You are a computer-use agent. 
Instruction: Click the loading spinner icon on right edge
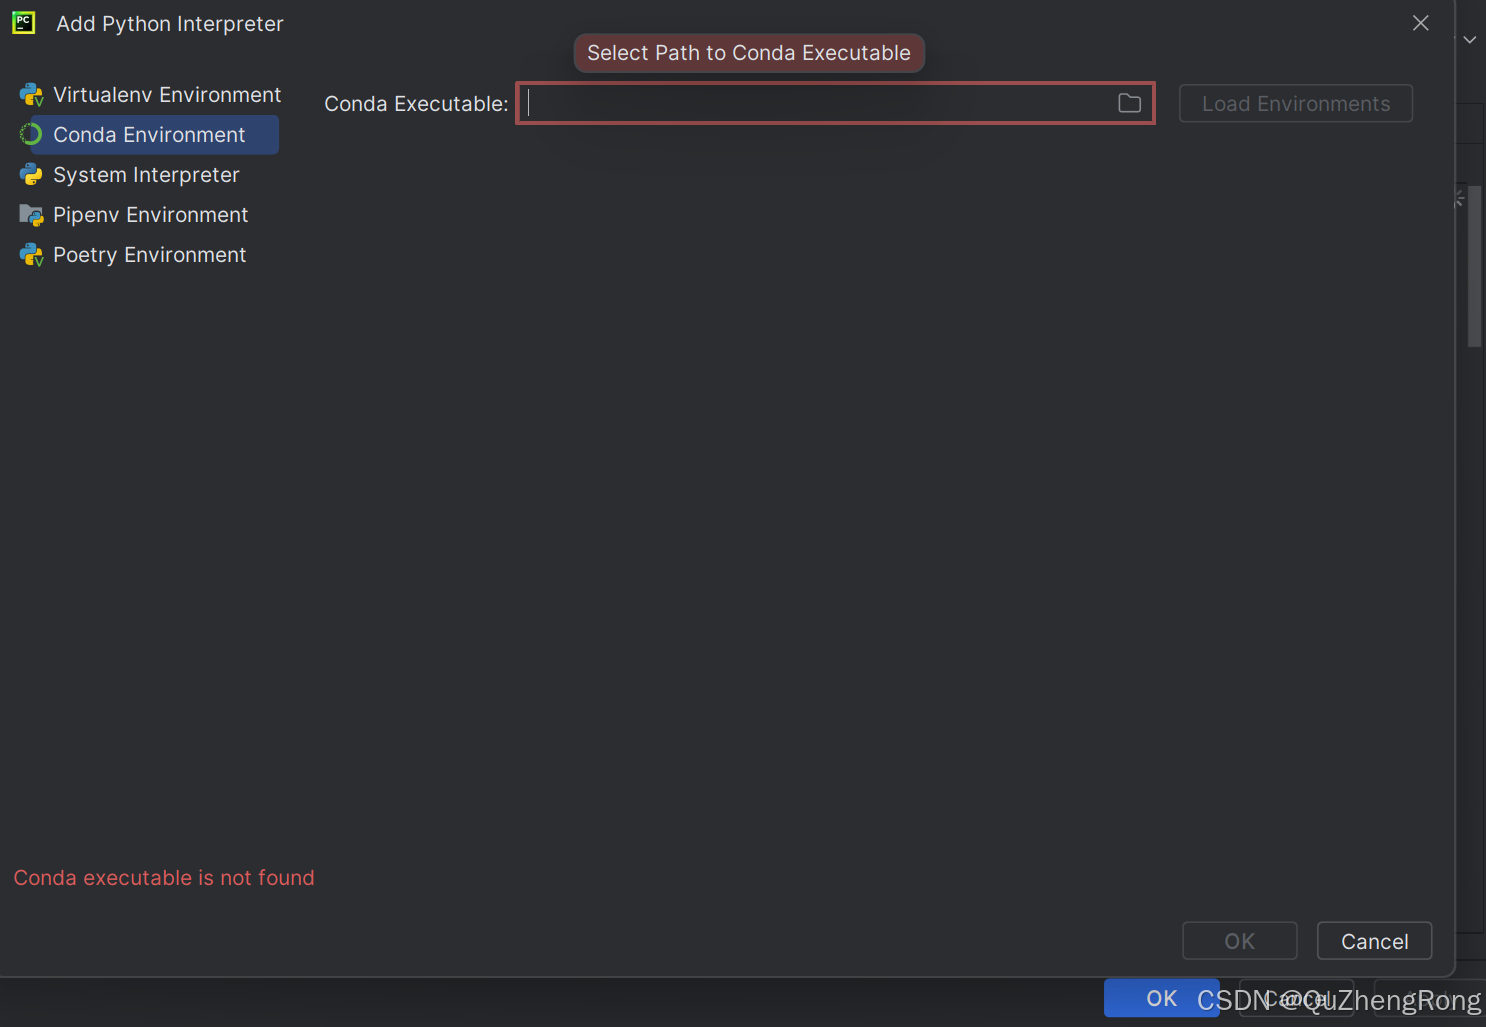[1458, 198]
